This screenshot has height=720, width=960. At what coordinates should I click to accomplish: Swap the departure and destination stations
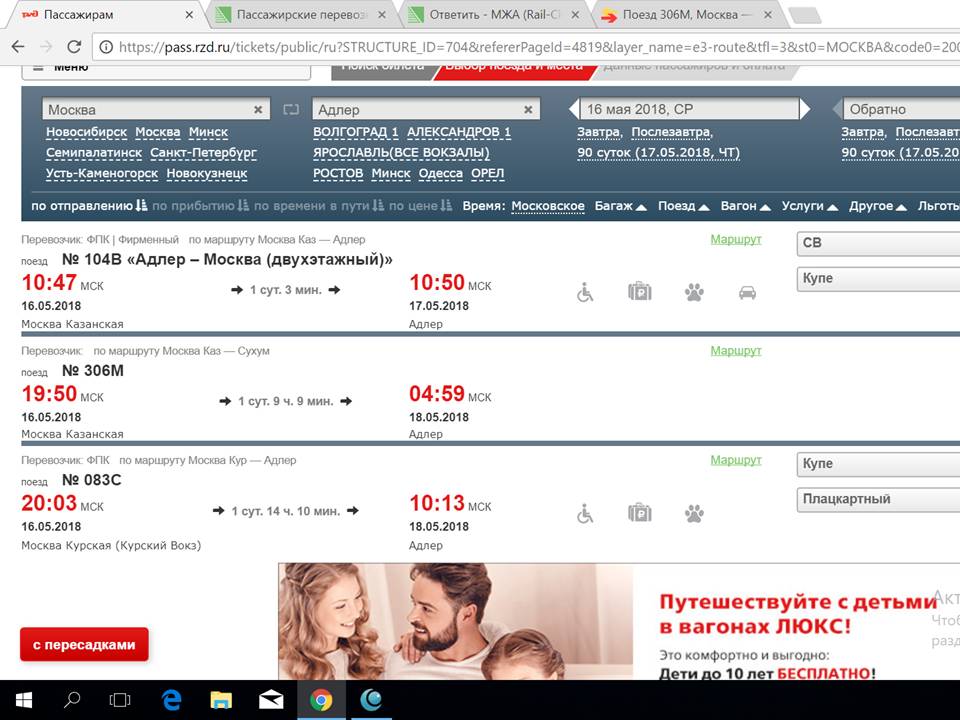pyautogui.click(x=291, y=109)
